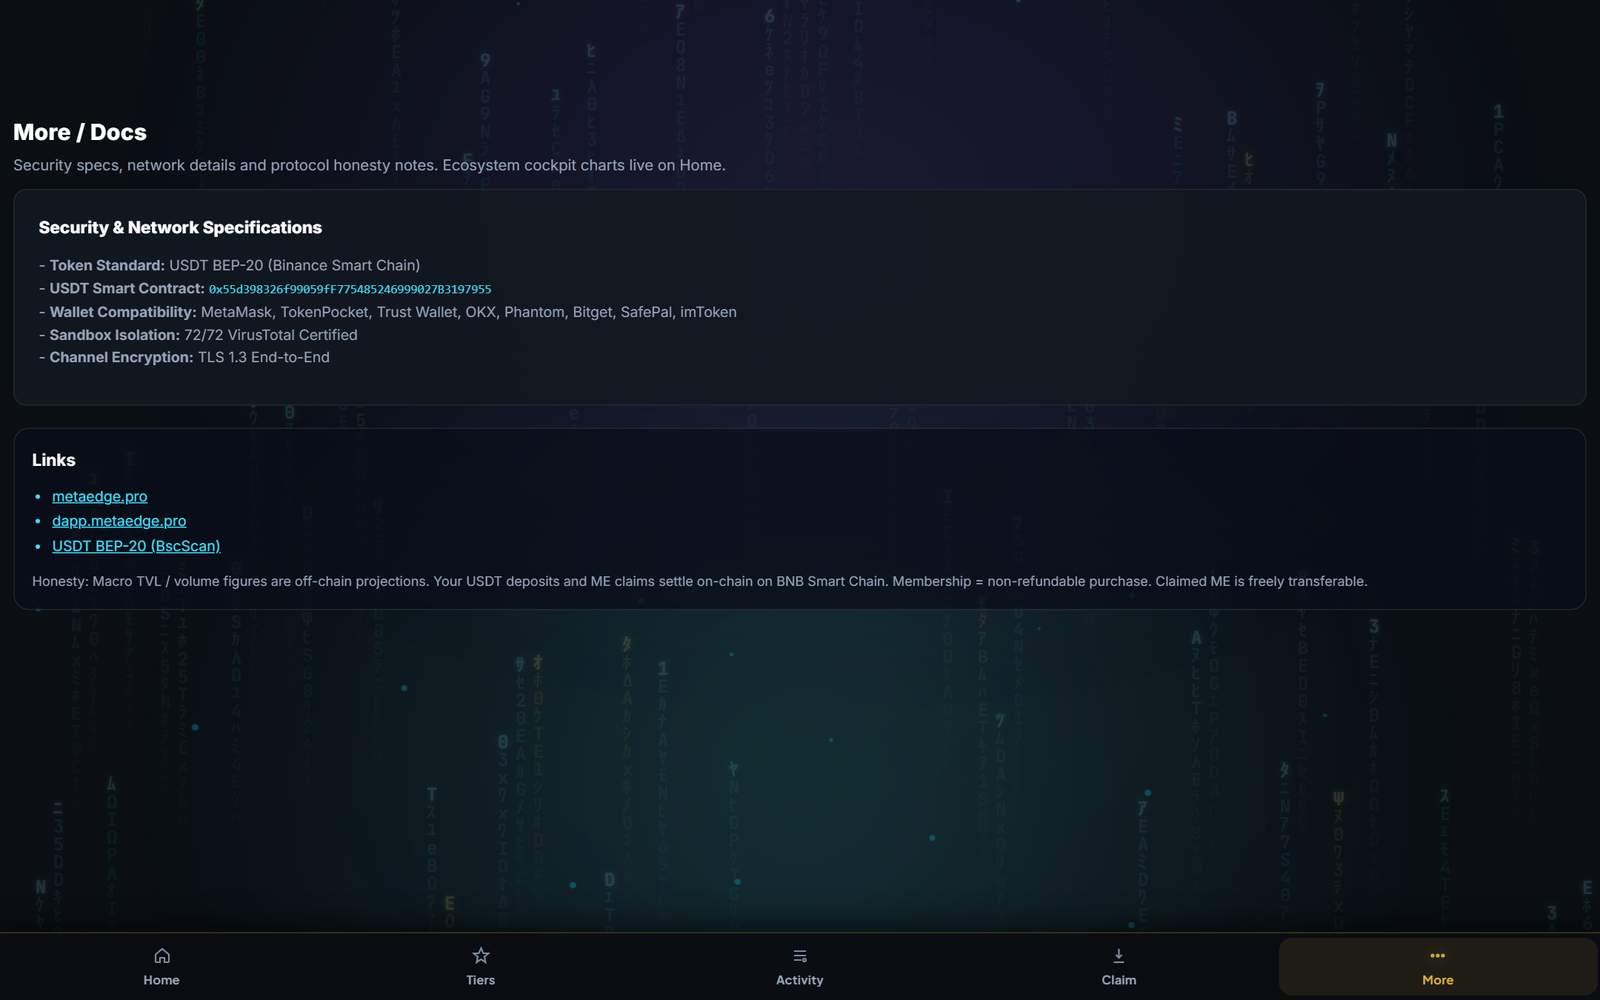Click the Honesty disclaimer paragraph
Image resolution: width=1600 pixels, height=1000 pixels.
pos(700,581)
